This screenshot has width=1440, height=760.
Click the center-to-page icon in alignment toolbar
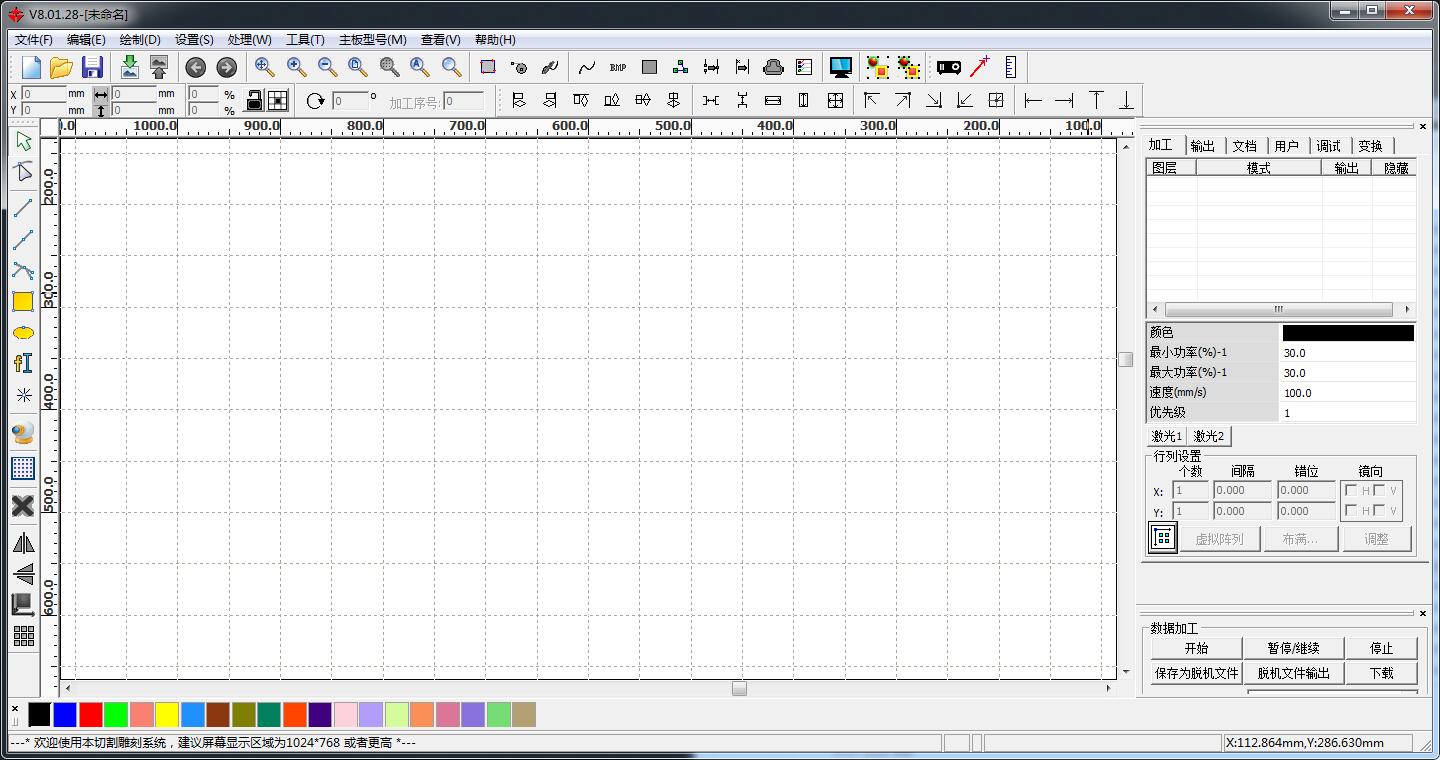pyautogui.click(x=996, y=100)
